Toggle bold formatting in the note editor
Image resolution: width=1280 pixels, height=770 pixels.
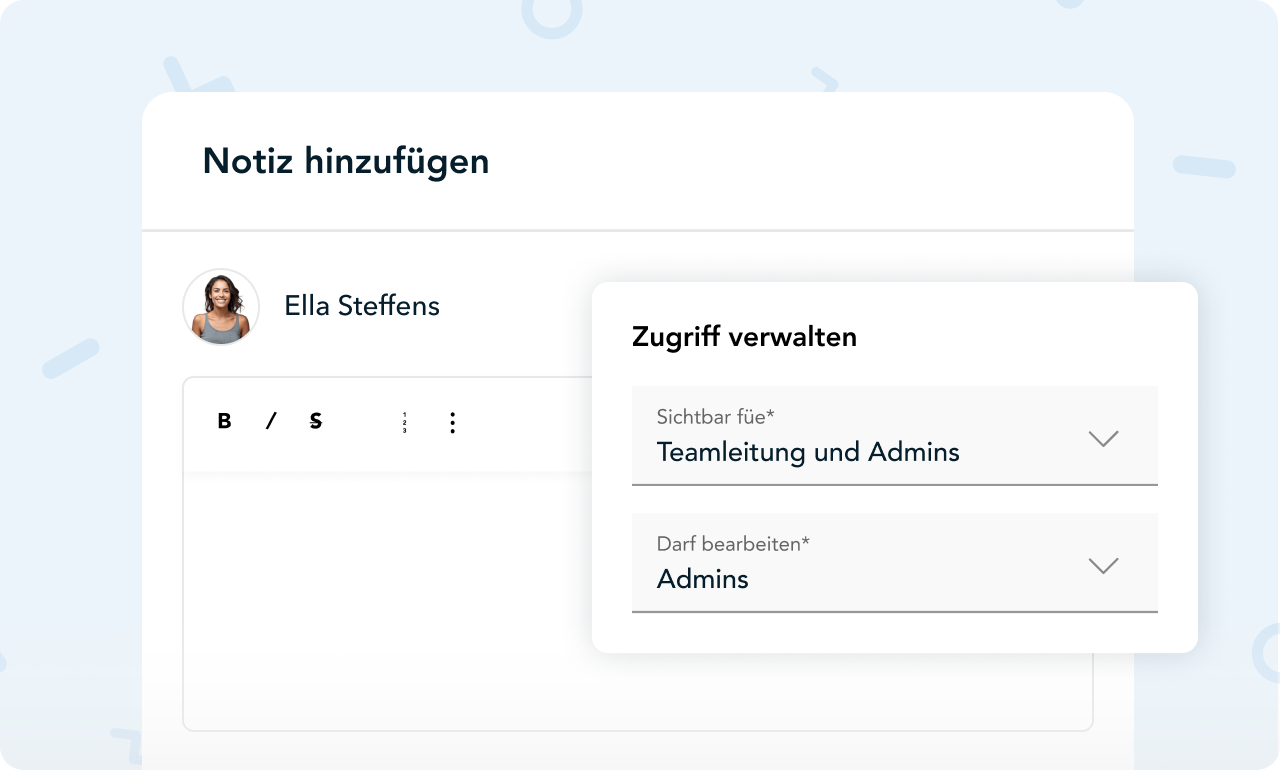(x=224, y=422)
